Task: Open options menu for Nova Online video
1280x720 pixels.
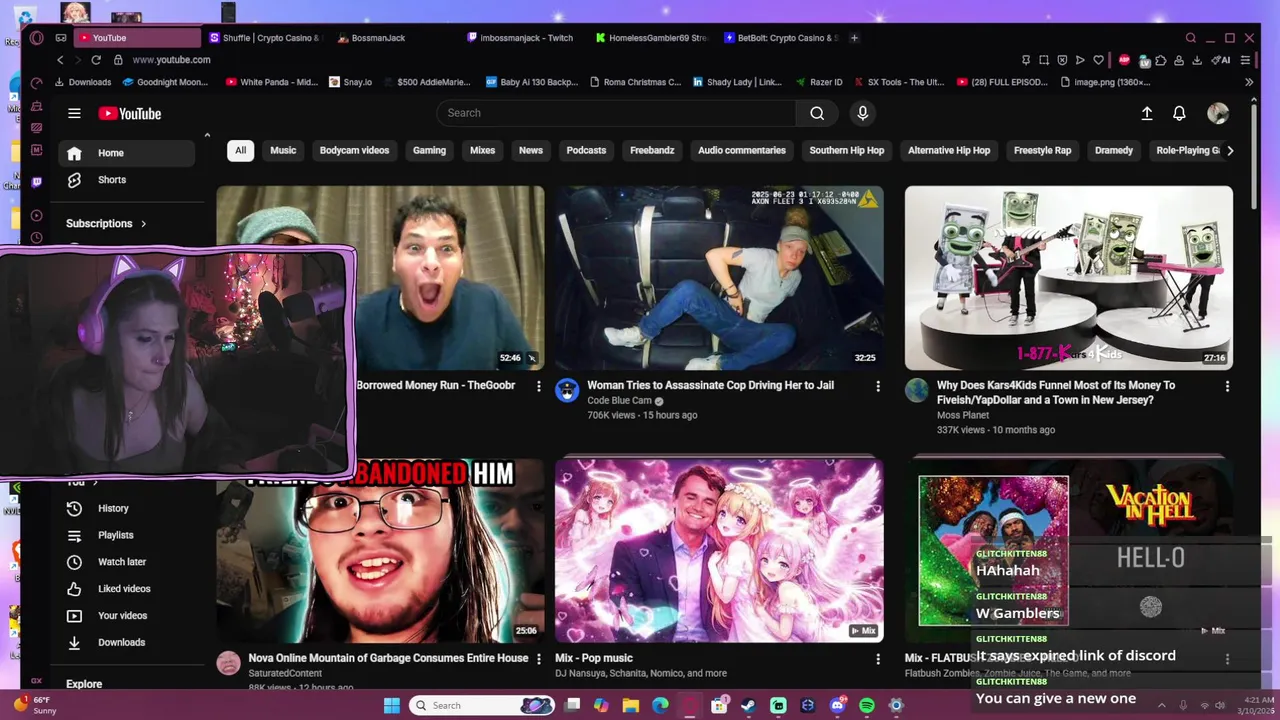Action: click(x=538, y=659)
